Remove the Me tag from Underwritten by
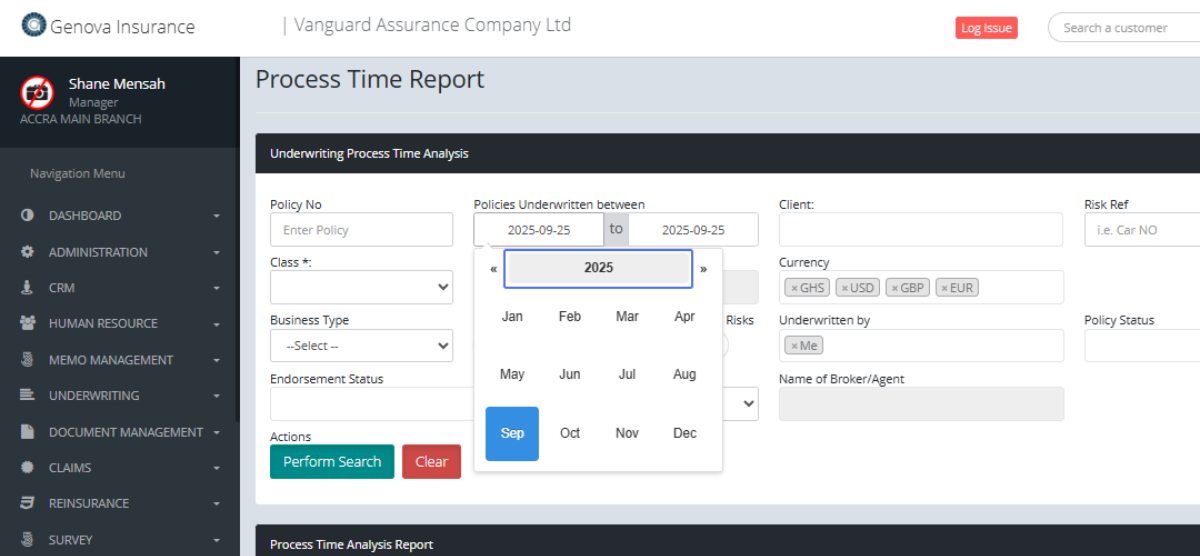Screen dimensions: 1200x556 coord(794,346)
